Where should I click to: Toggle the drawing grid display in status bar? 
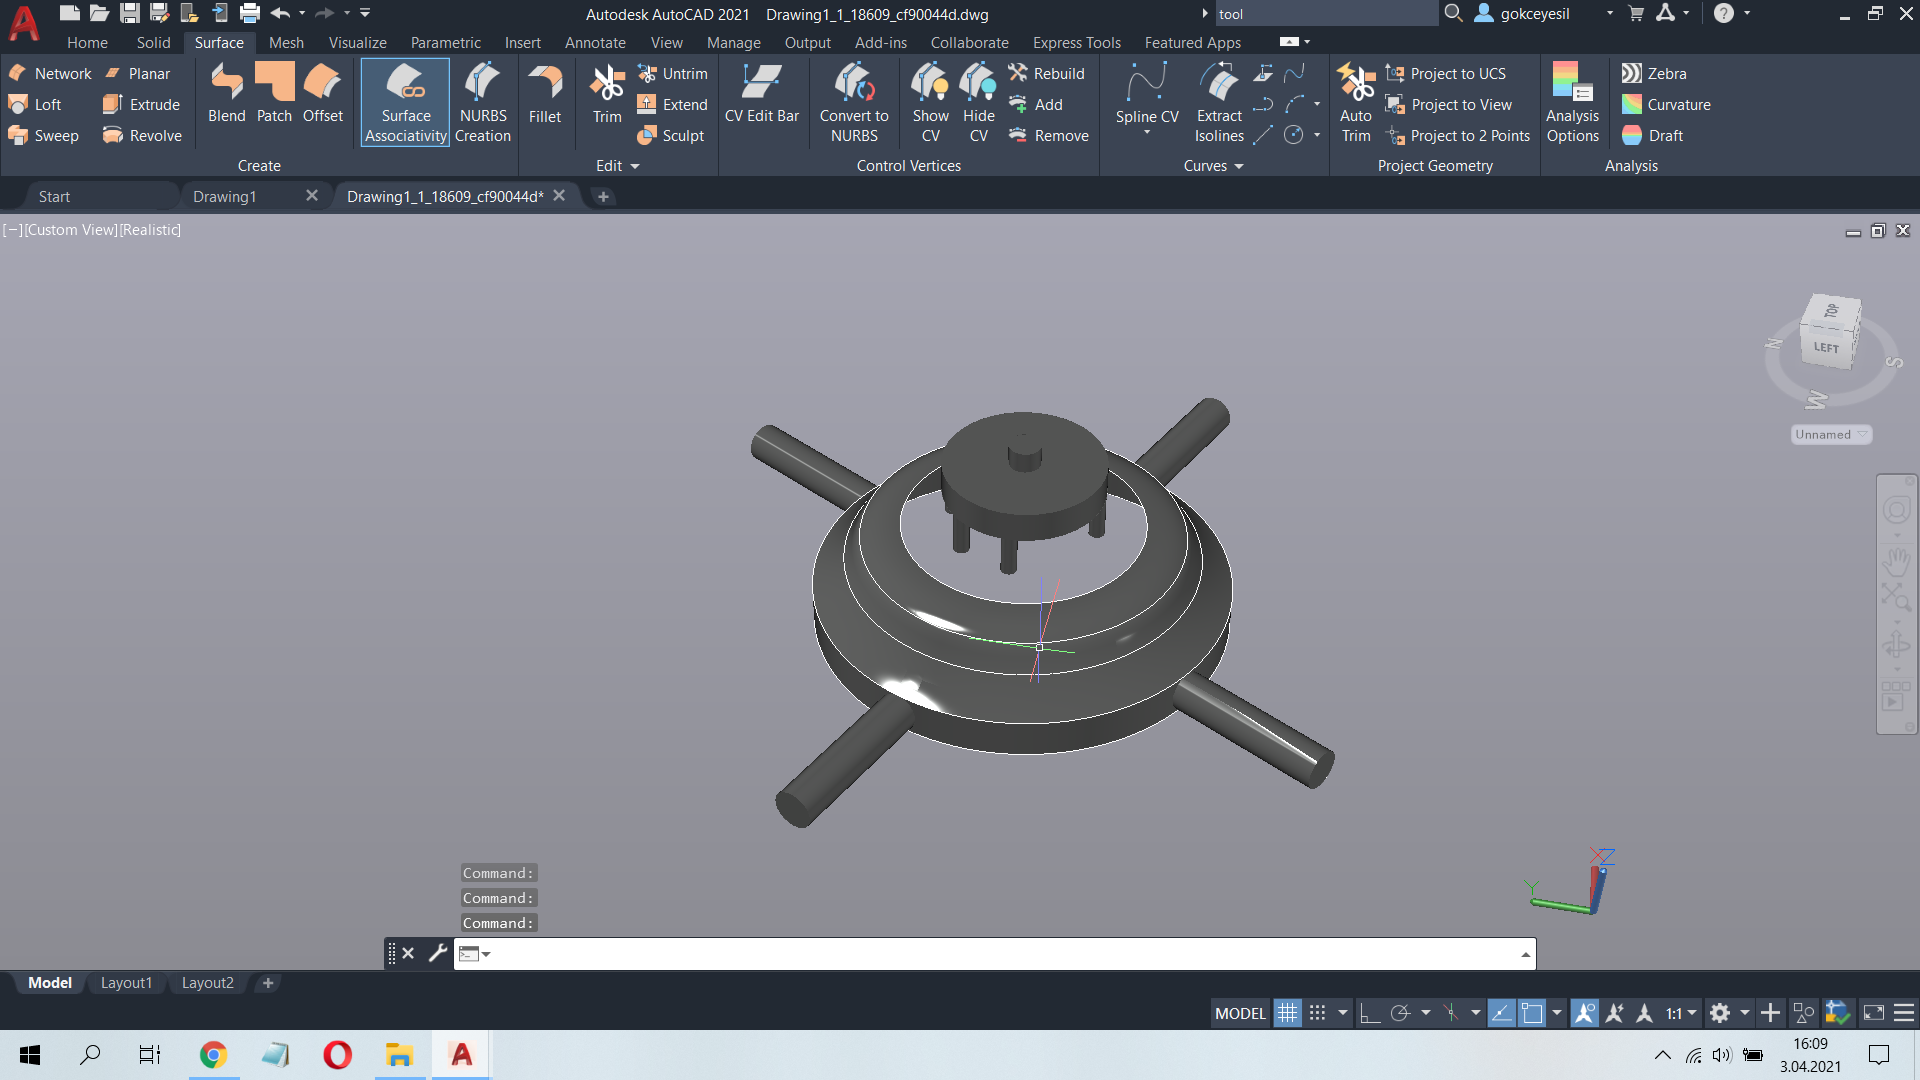1287,1013
